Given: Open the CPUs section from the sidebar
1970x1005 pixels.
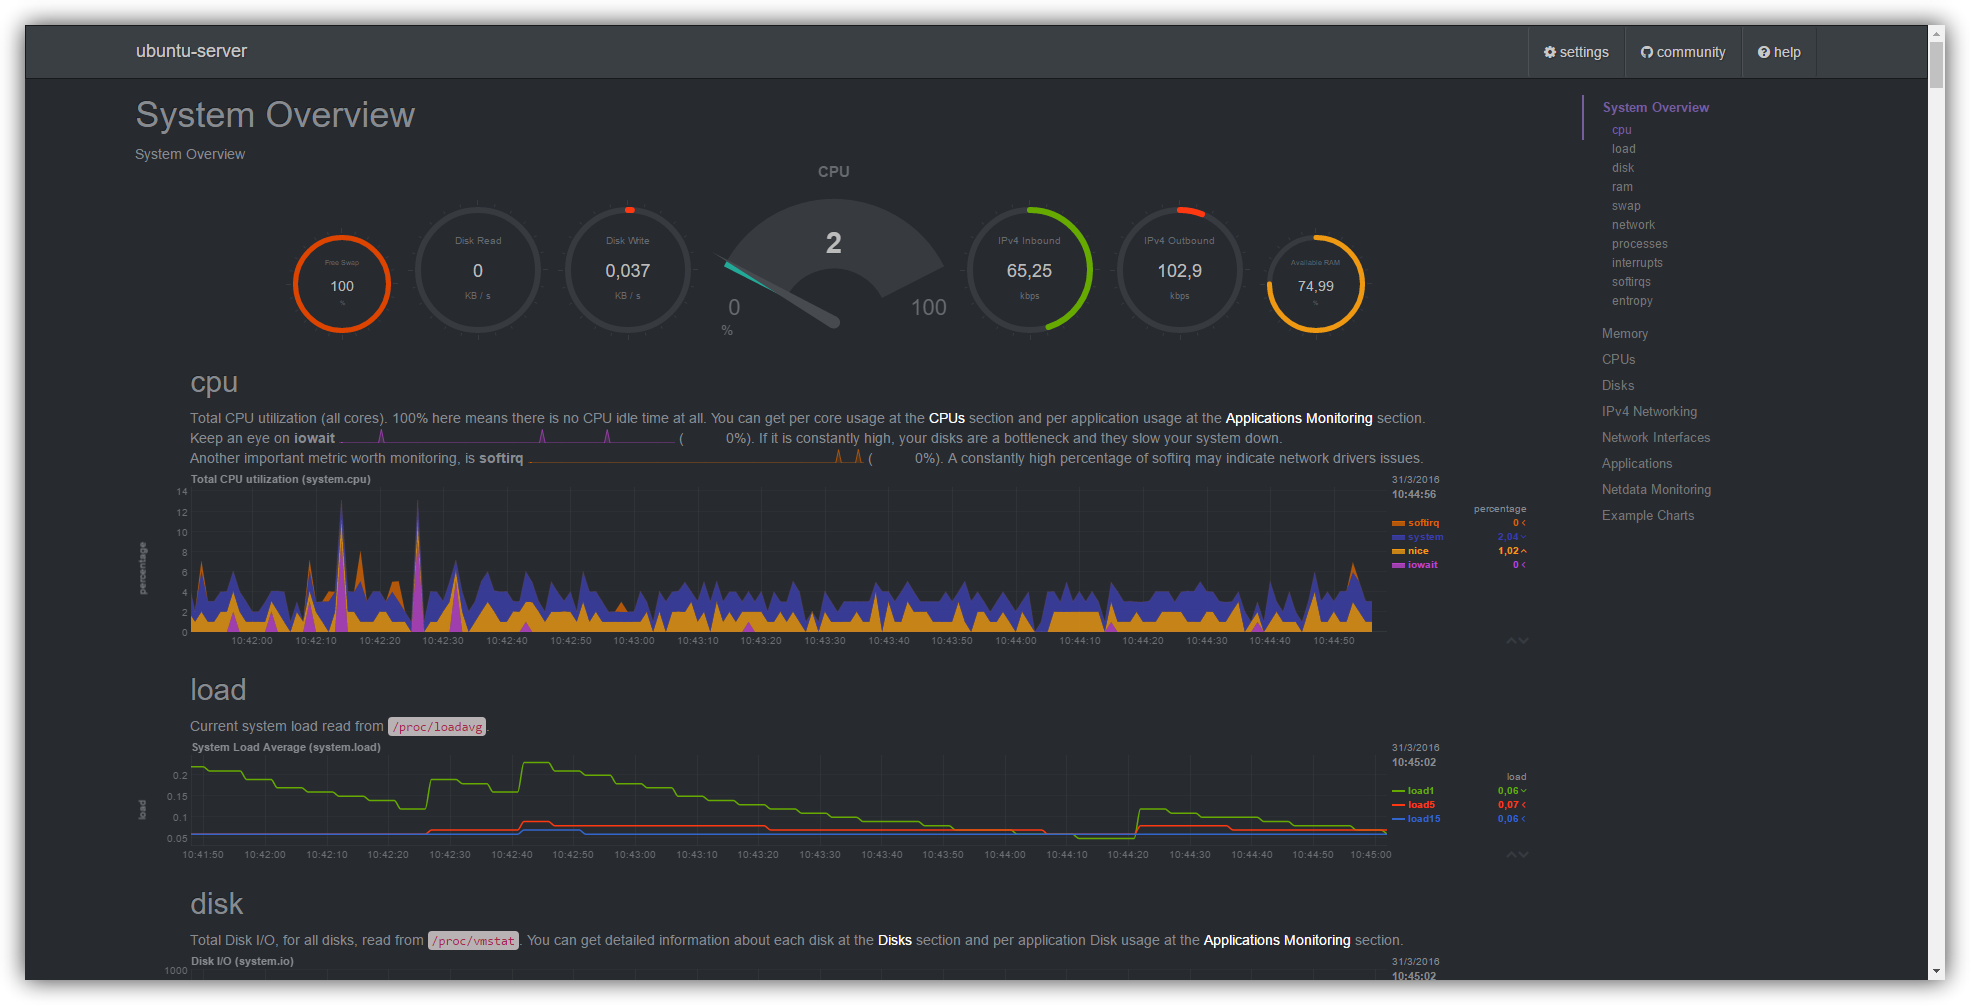Looking at the screenshot, I should coord(1618,360).
